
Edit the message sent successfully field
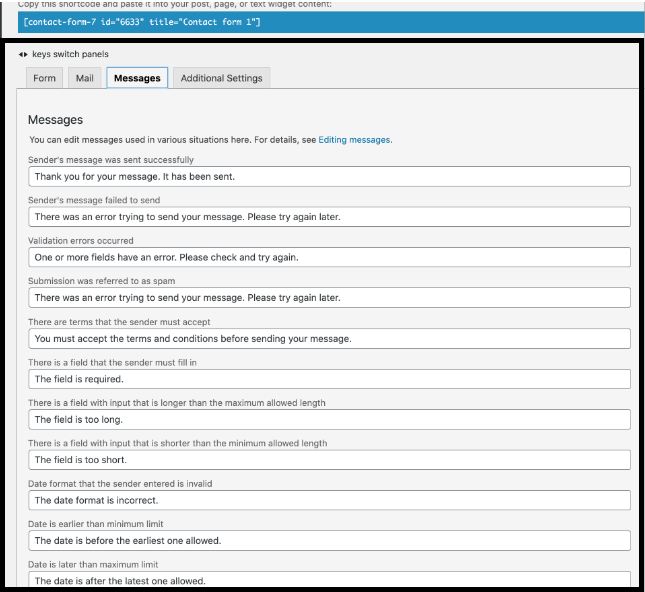tap(329, 176)
